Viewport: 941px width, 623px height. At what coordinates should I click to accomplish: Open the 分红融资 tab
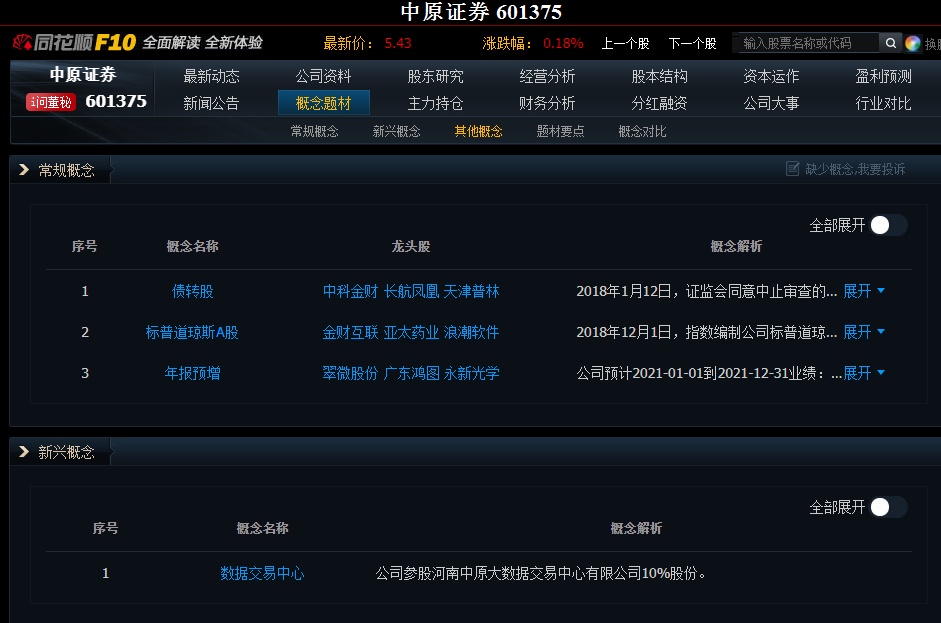click(659, 103)
